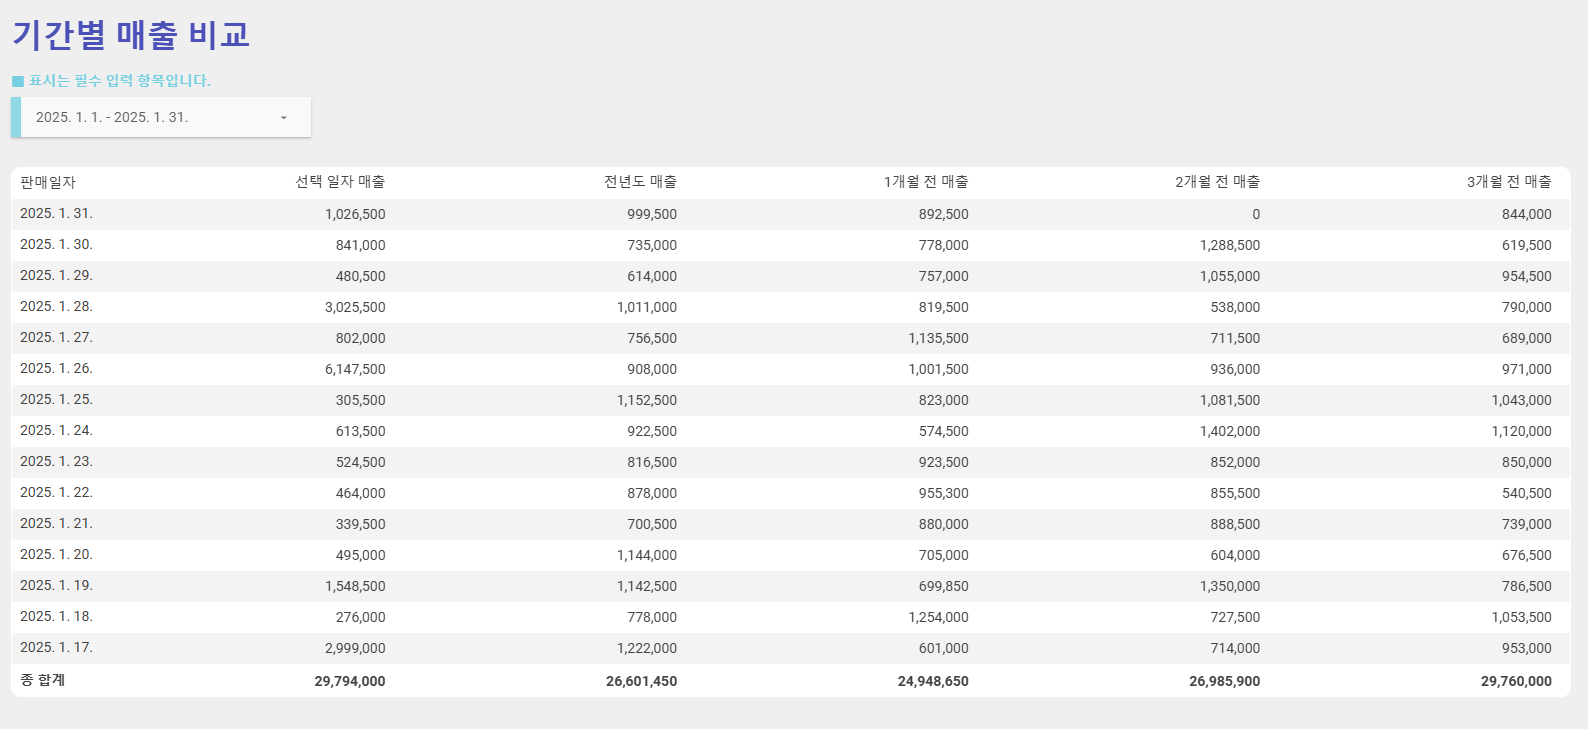Click the 1,152,500 previous year value
This screenshot has width=1588, height=729.
[x=647, y=400]
